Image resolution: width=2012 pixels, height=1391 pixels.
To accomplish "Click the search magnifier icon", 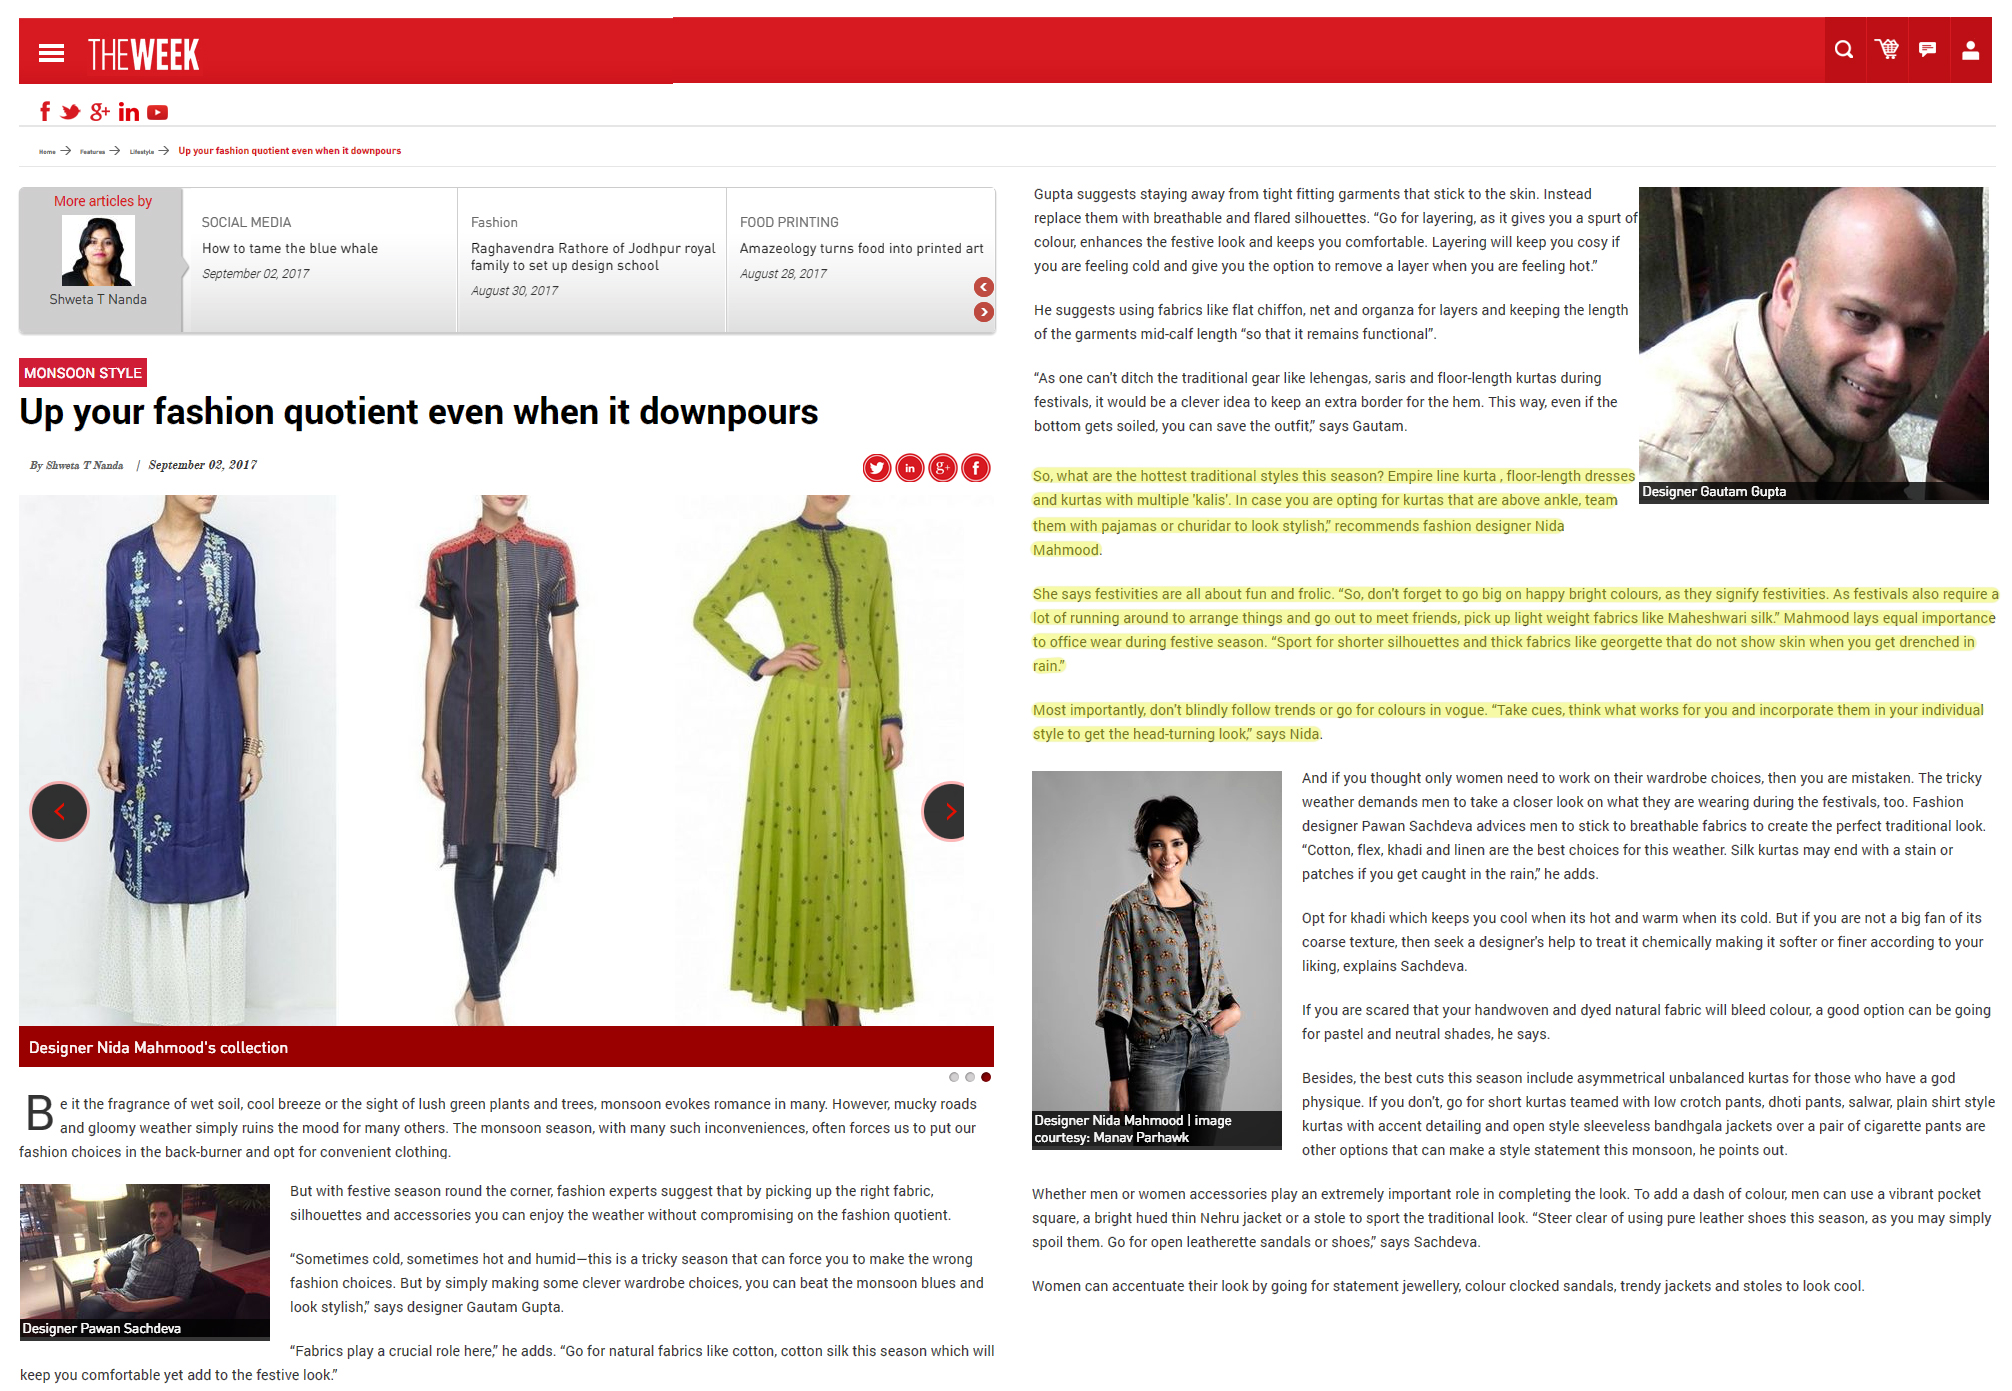I will 1843,50.
